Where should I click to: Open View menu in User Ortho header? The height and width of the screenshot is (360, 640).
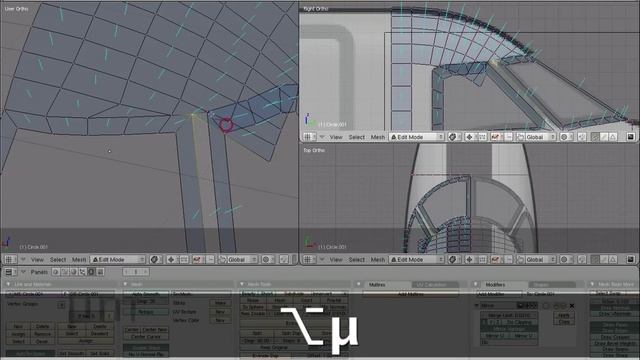[x=37, y=260]
